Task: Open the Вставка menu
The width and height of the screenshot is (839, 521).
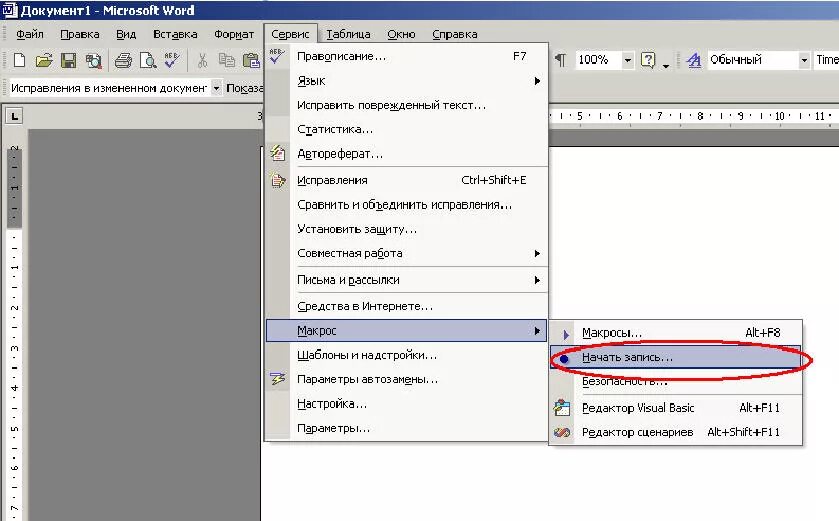Action: tap(175, 34)
